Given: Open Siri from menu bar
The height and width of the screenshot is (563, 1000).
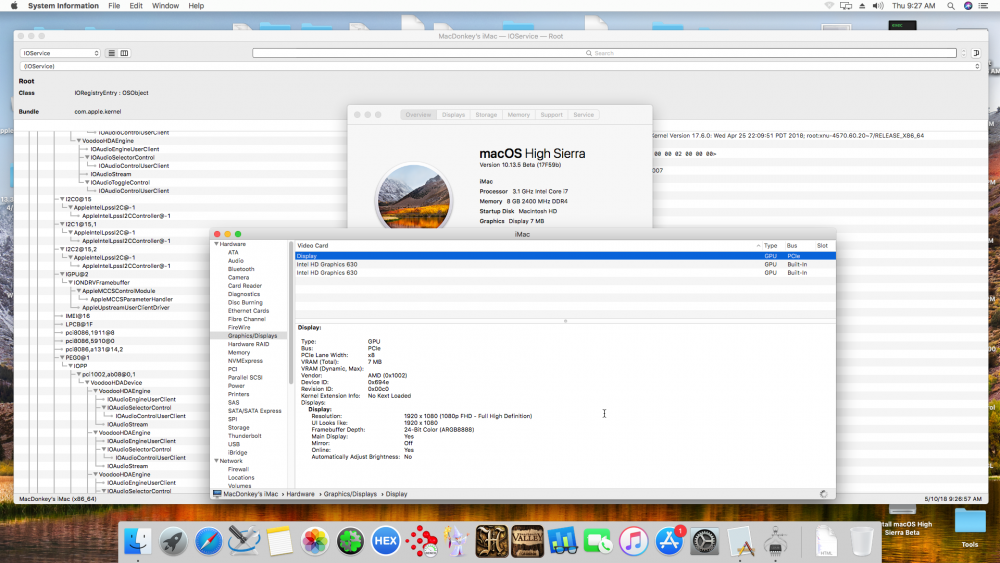Looking at the screenshot, I should point(967,6).
